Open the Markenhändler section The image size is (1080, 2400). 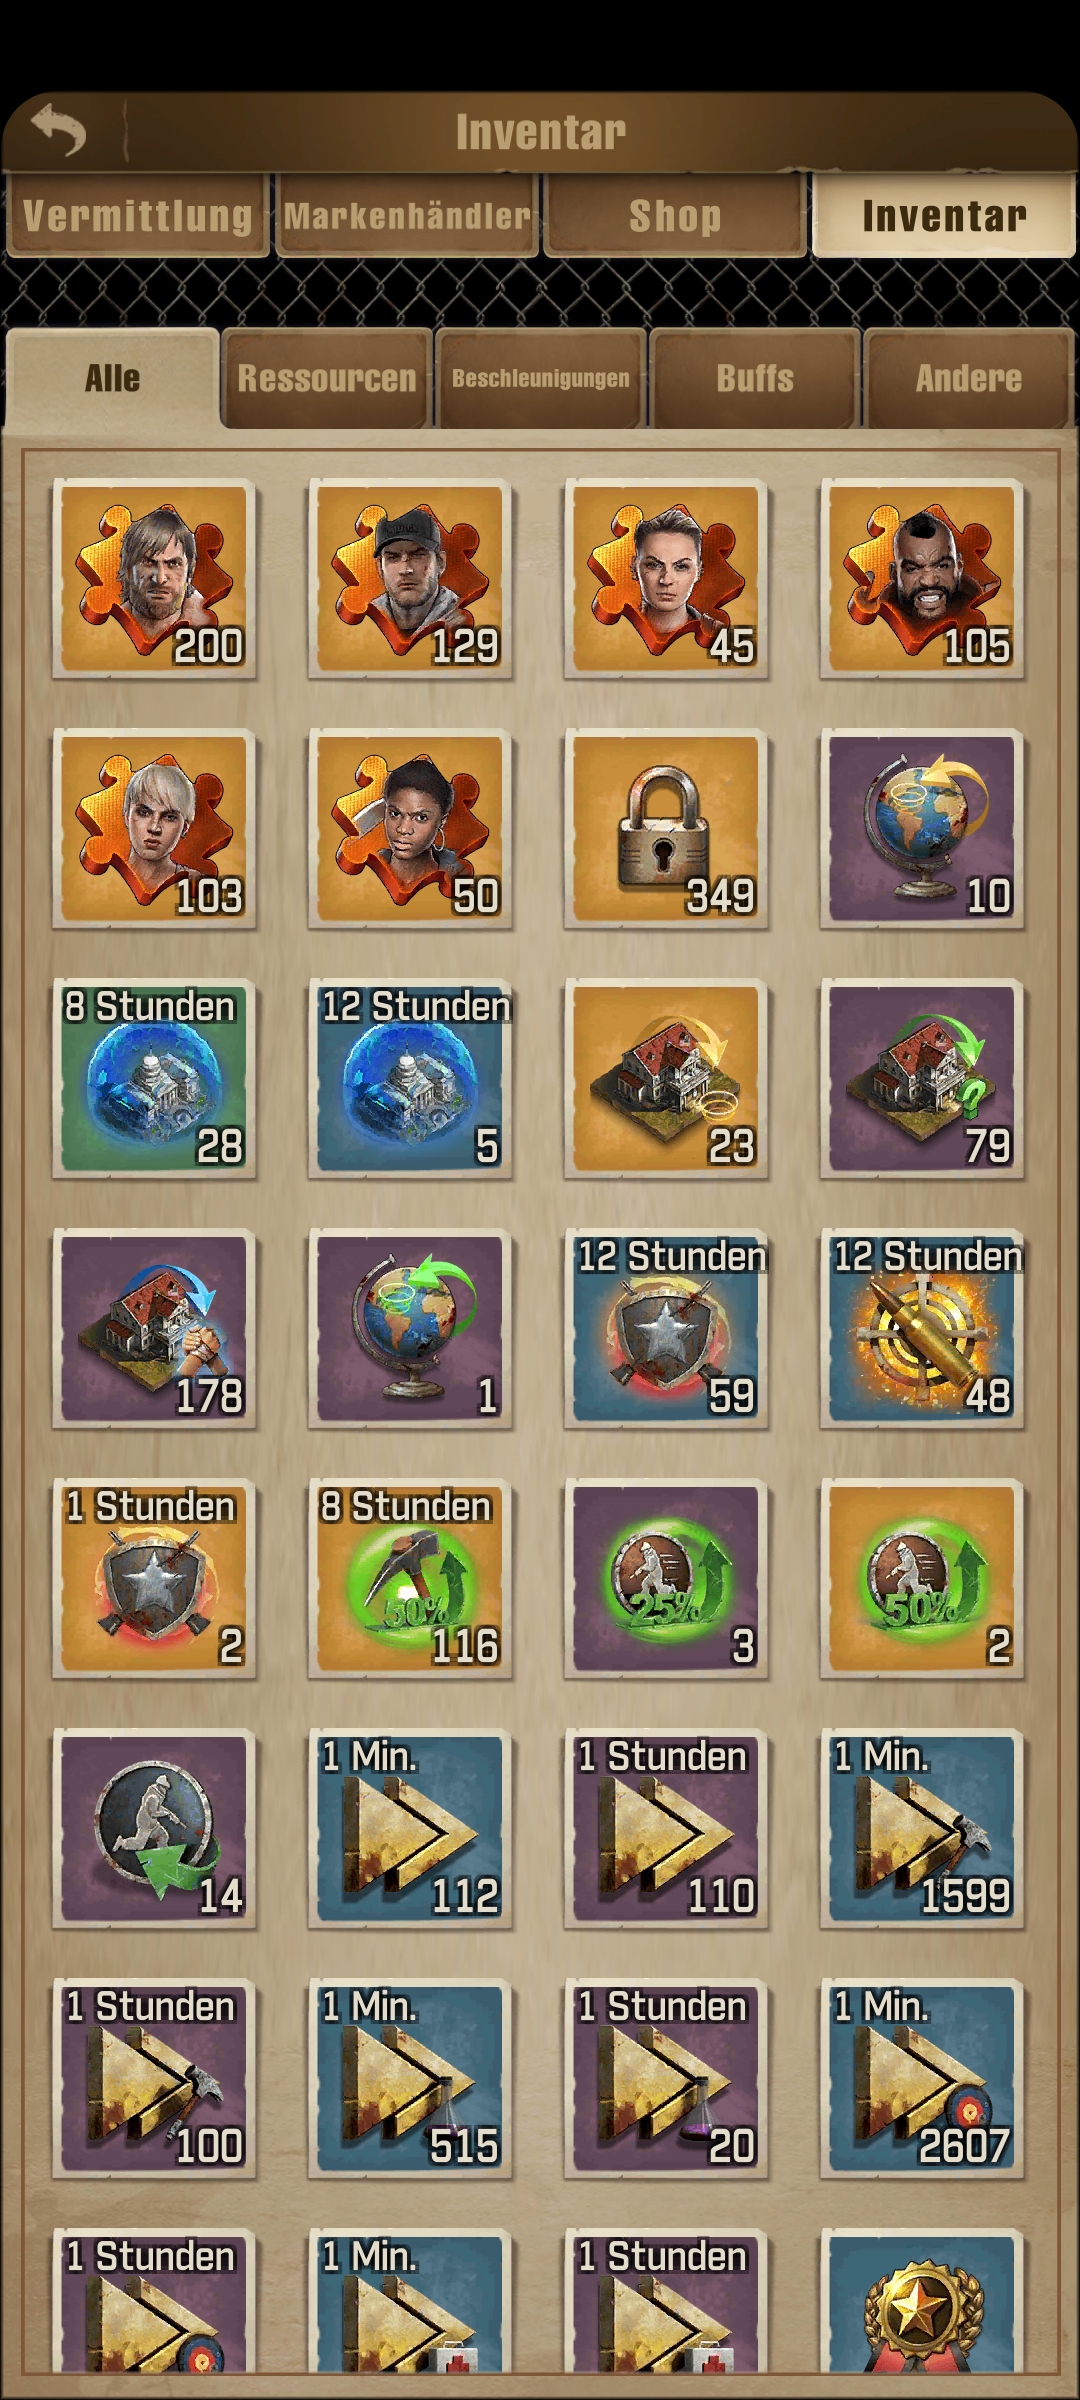(x=407, y=216)
